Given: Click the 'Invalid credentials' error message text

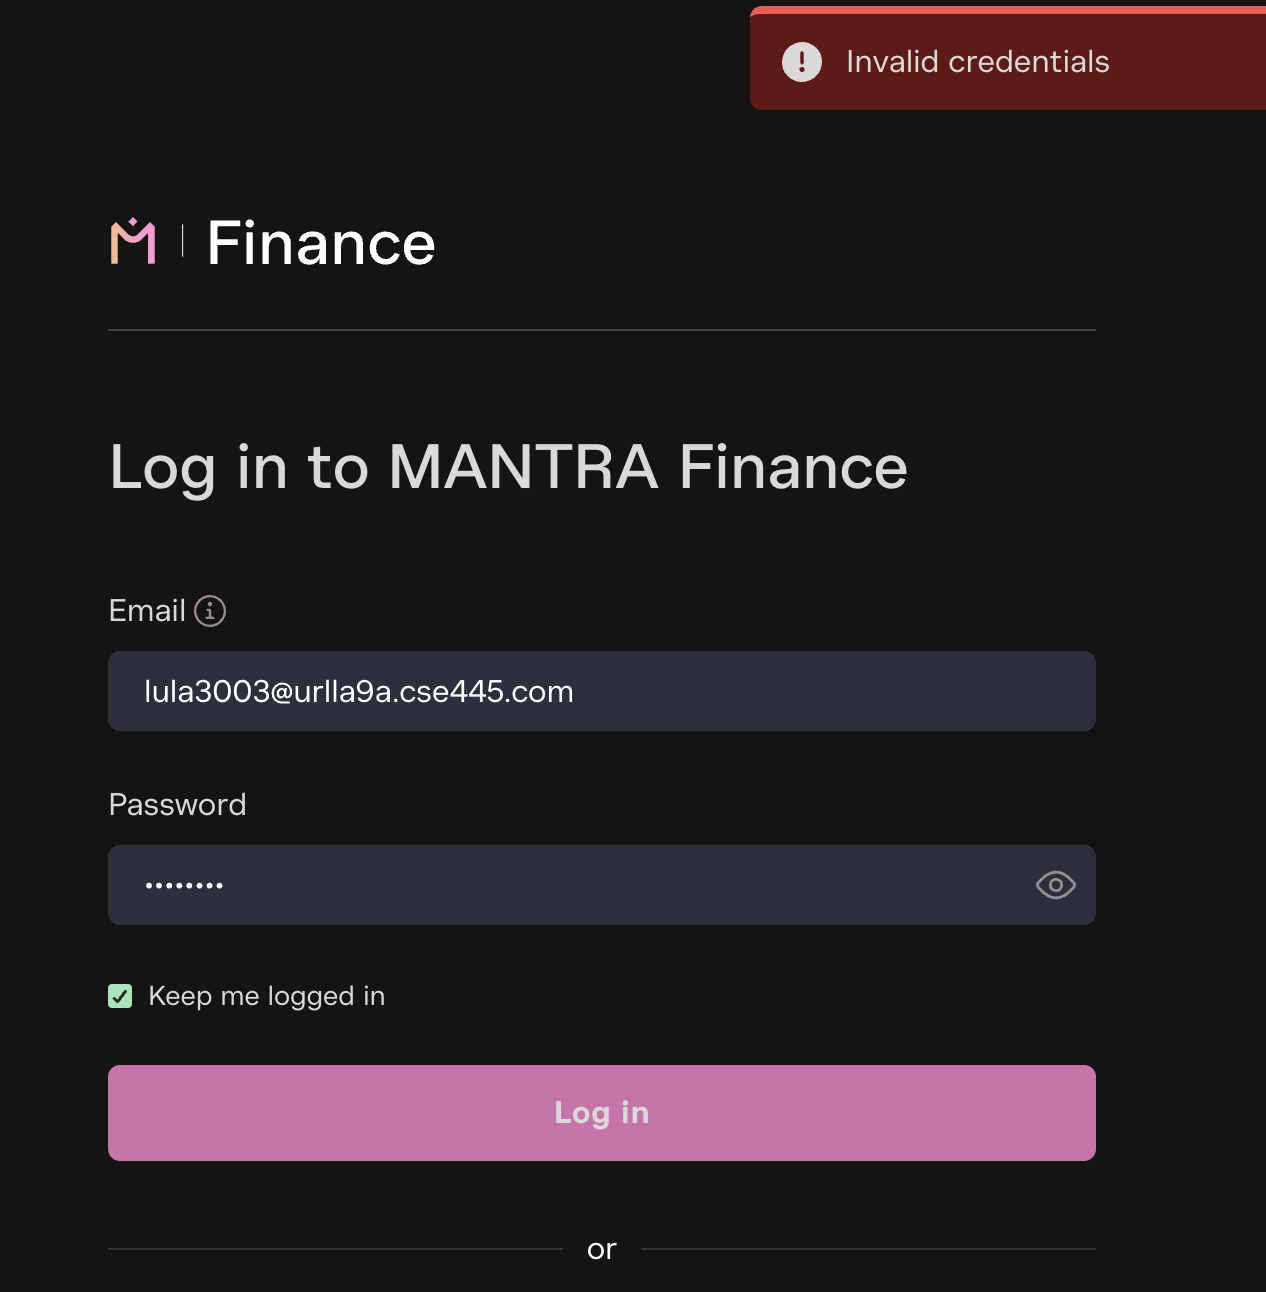Looking at the screenshot, I should tap(977, 62).
